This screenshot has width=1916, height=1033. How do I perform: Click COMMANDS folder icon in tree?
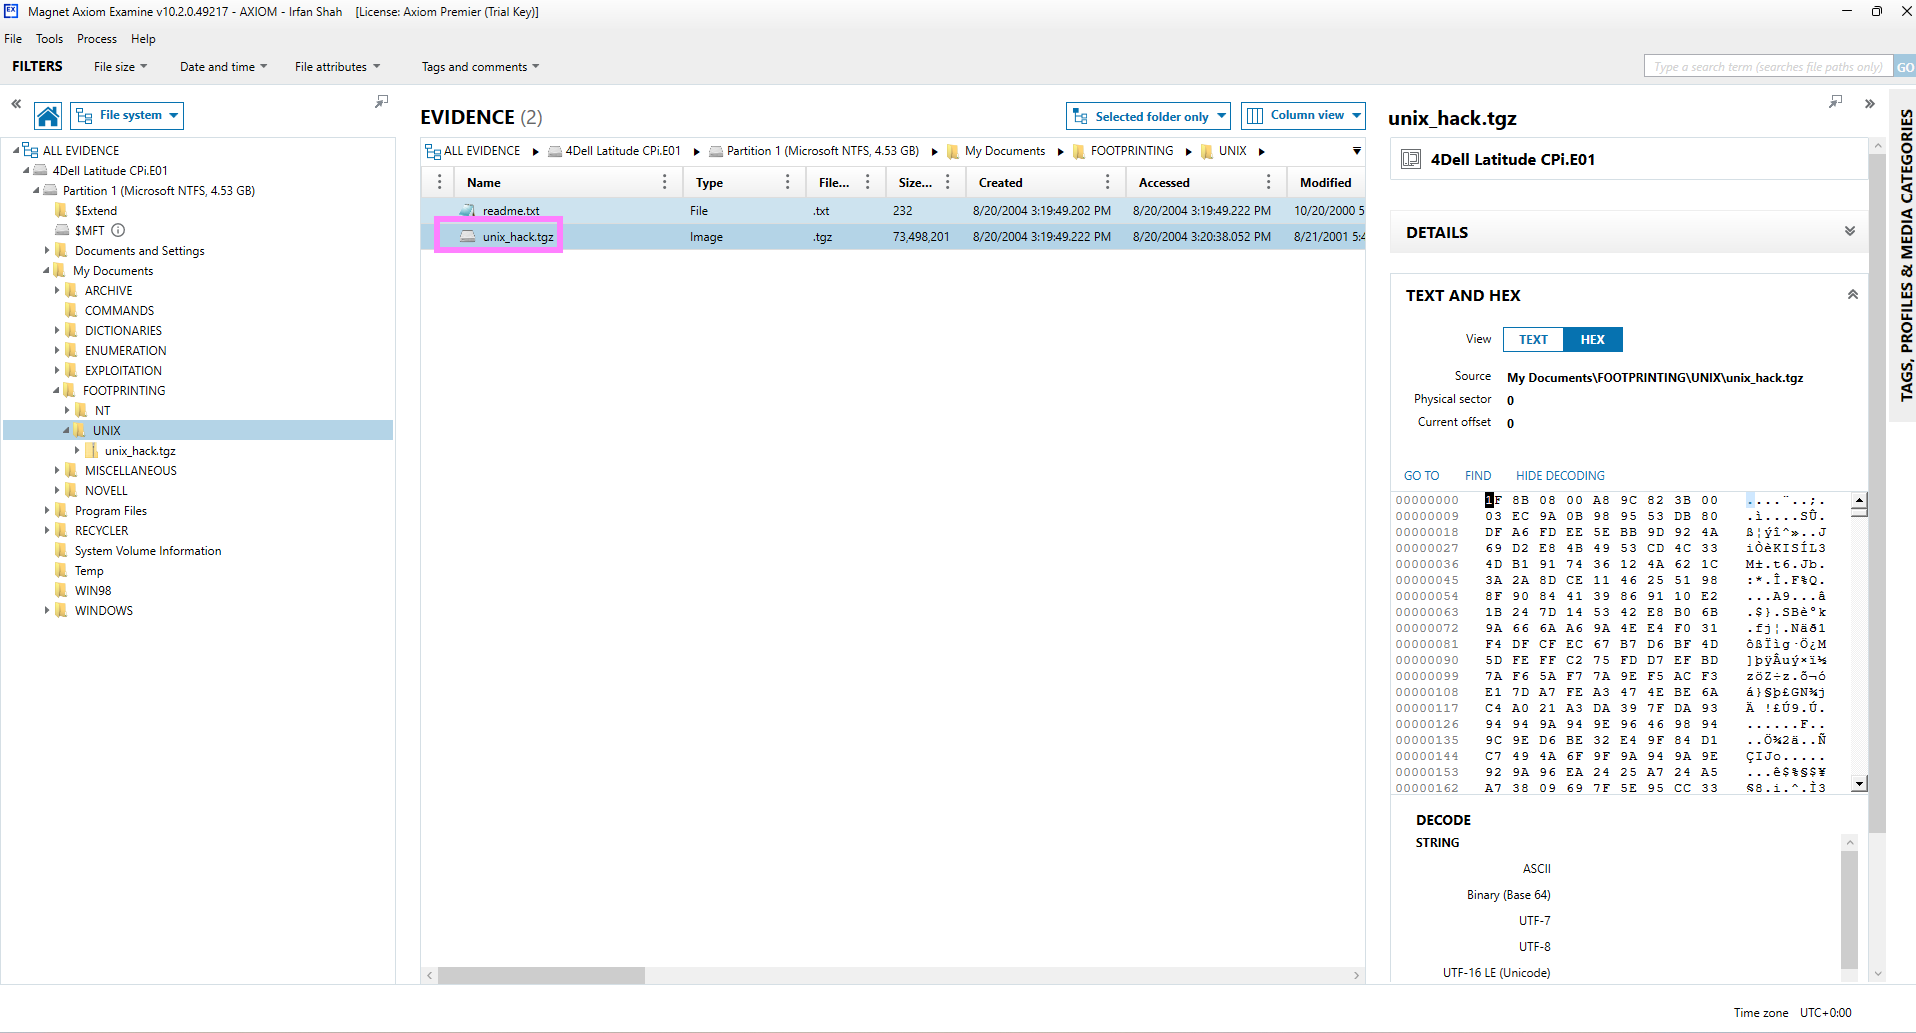click(x=71, y=310)
